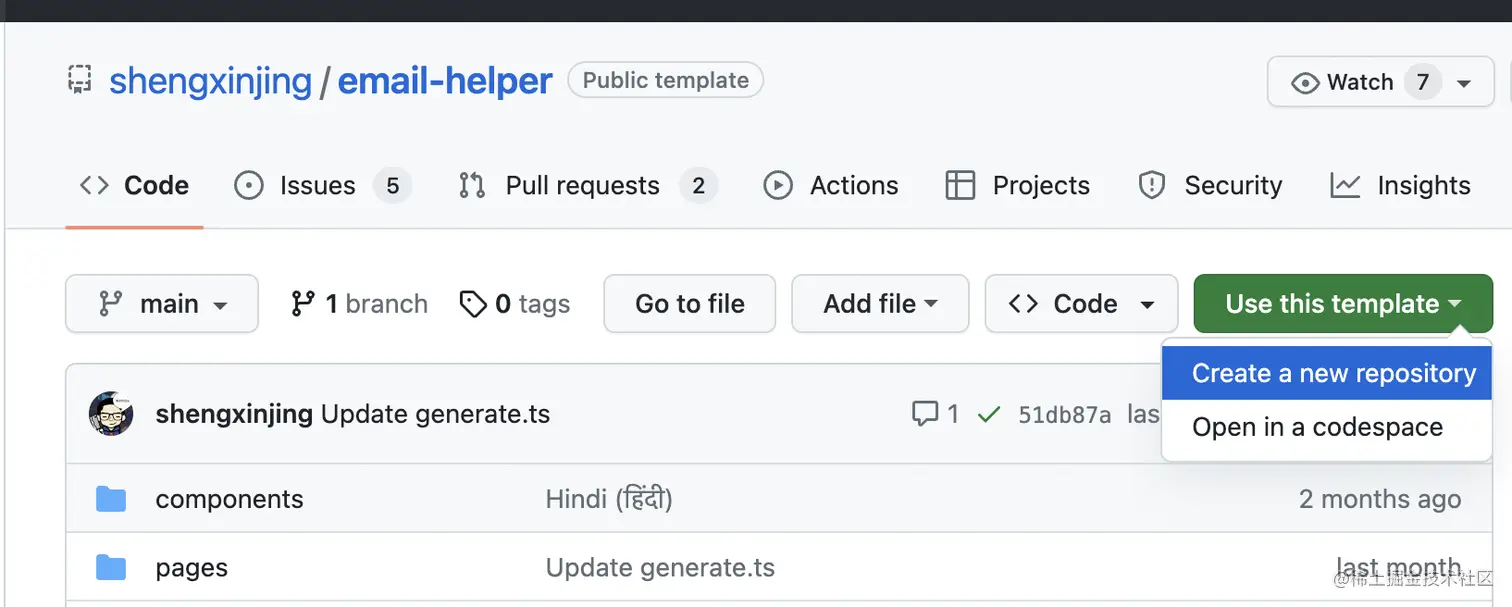
Task: Open the Watch dropdown arrow
Action: pyautogui.click(x=1464, y=83)
